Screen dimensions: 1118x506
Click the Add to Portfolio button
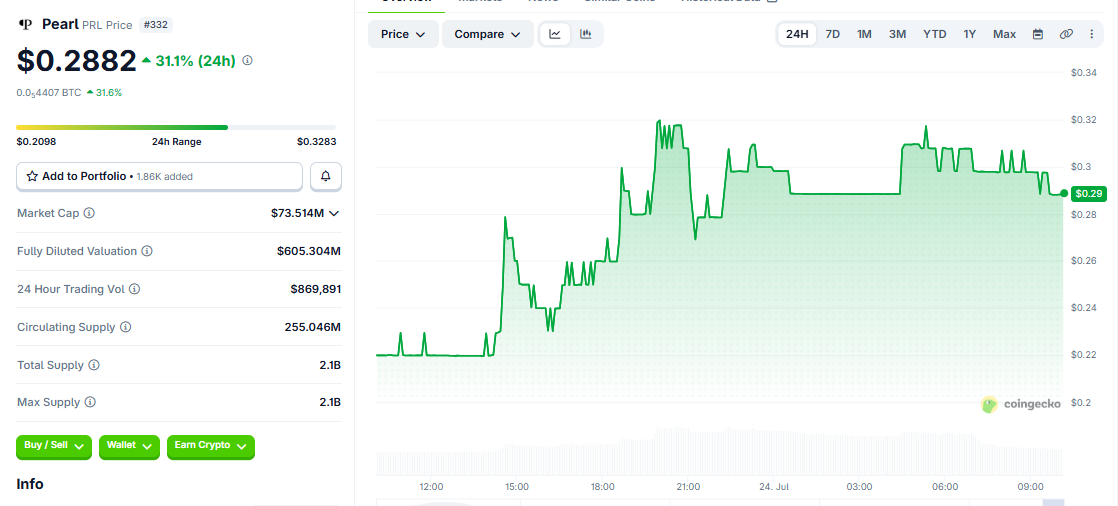coord(159,176)
